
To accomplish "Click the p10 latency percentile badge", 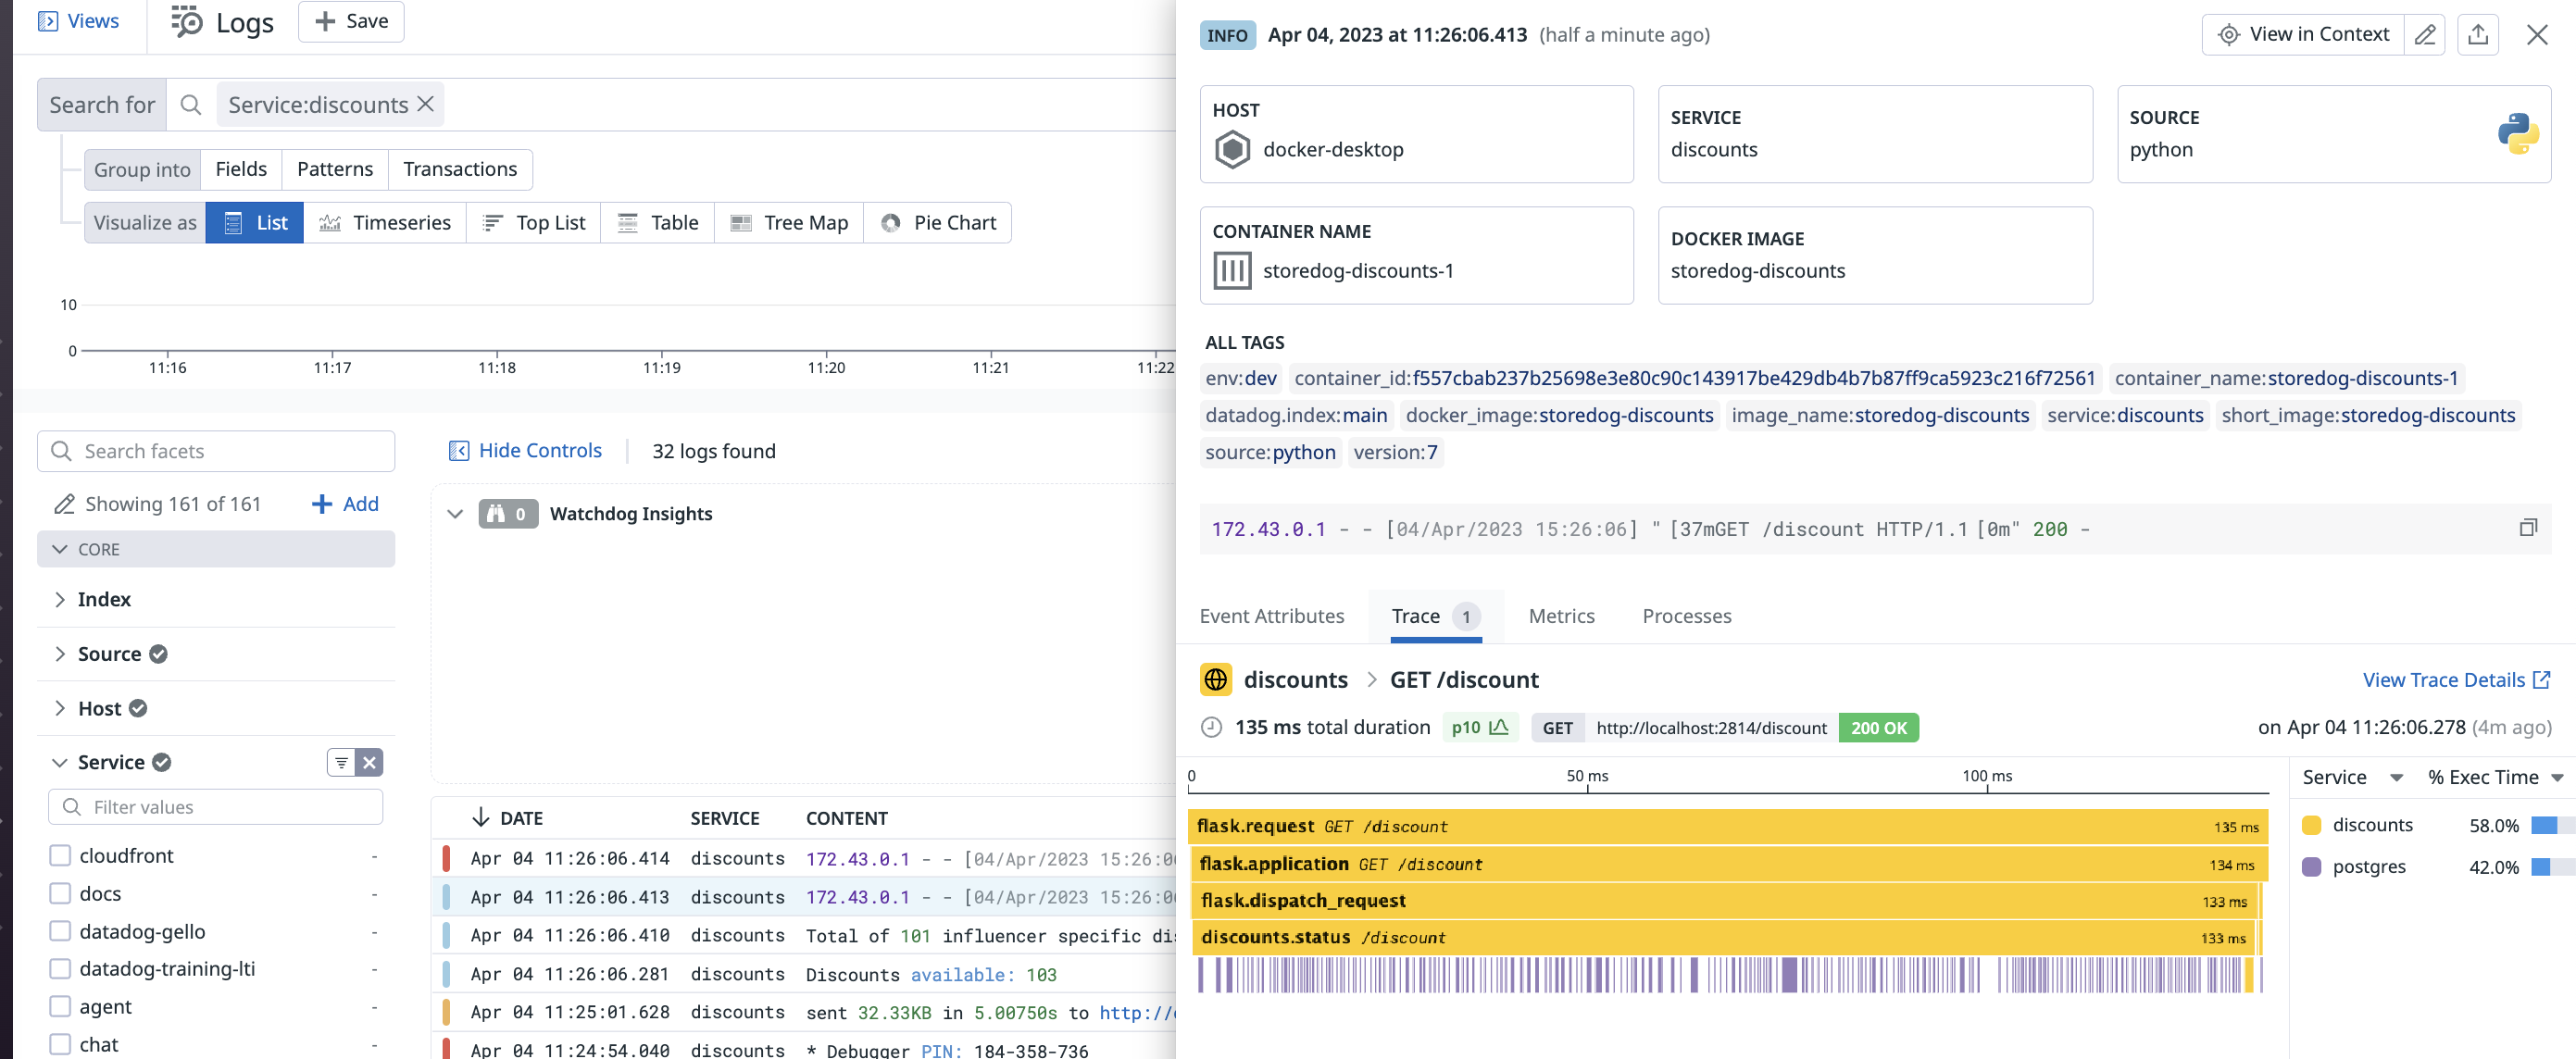I will point(1479,728).
